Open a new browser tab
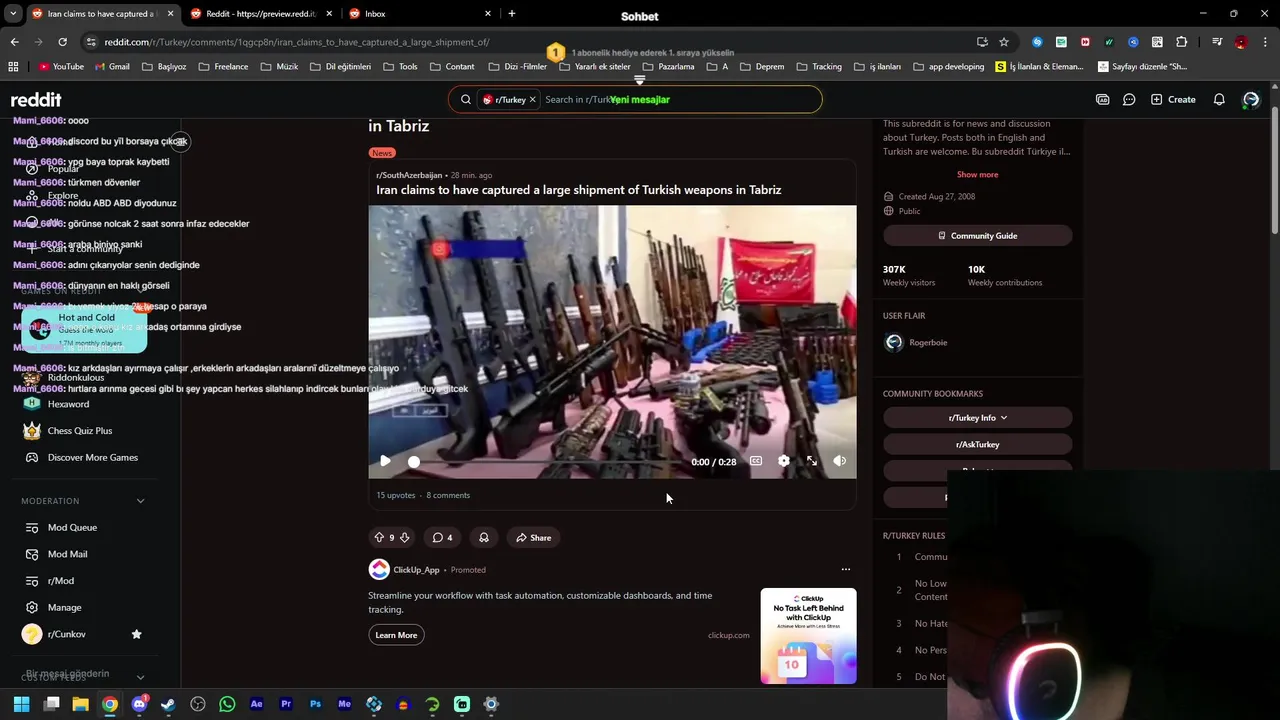Image resolution: width=1280 pixels, height=720 pixels. pos(511,14)
